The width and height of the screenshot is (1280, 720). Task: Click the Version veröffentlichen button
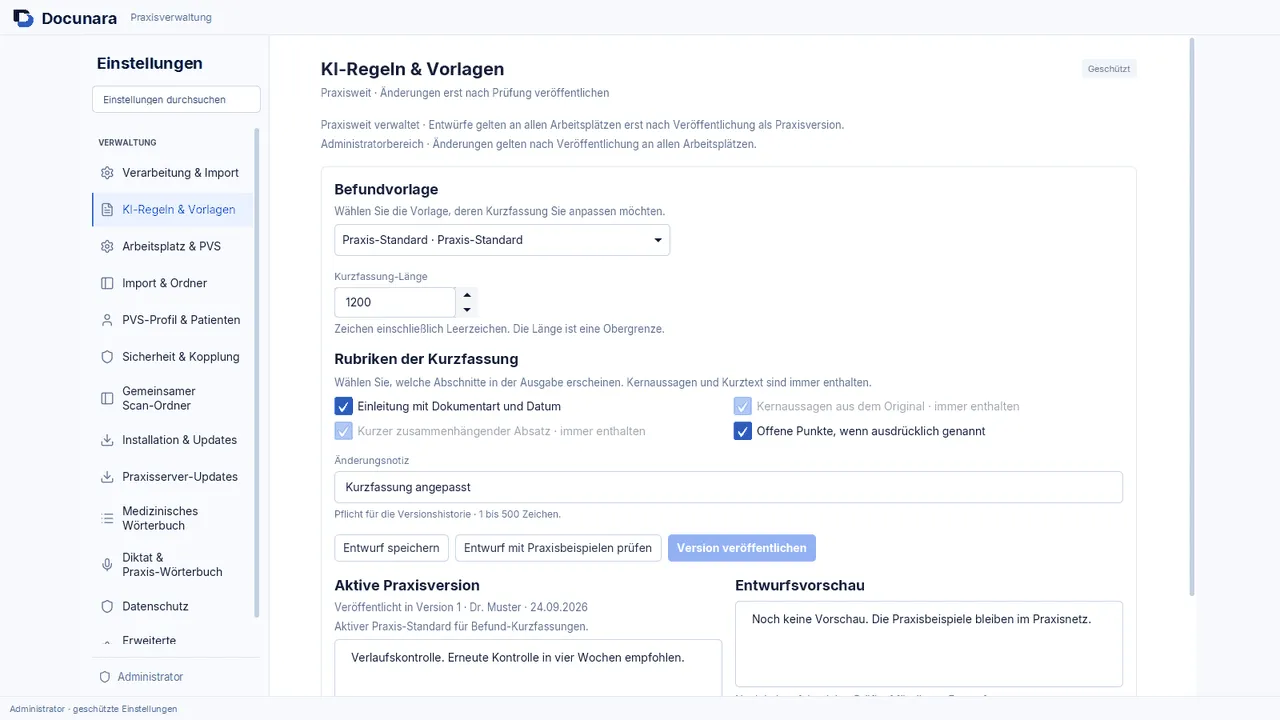tap(742, 548)
